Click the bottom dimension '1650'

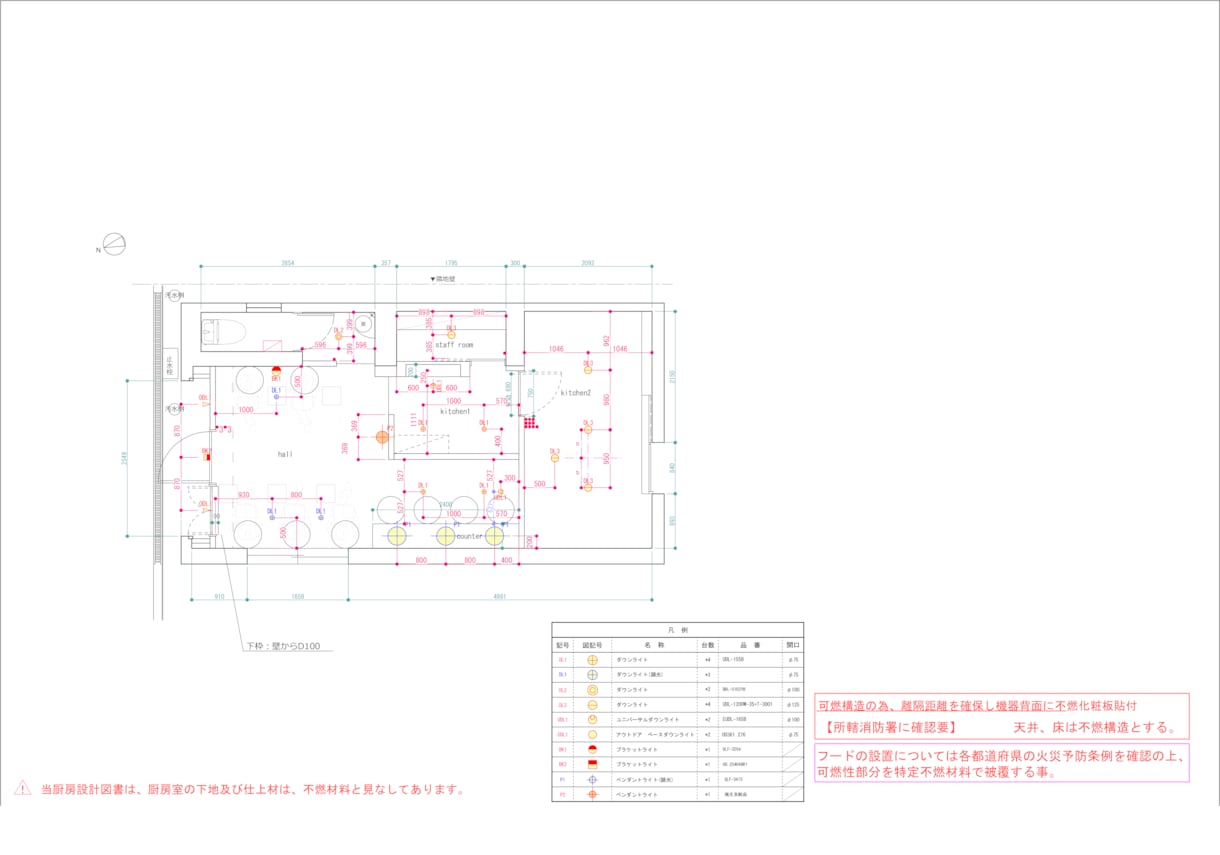[x=297, y=597]
